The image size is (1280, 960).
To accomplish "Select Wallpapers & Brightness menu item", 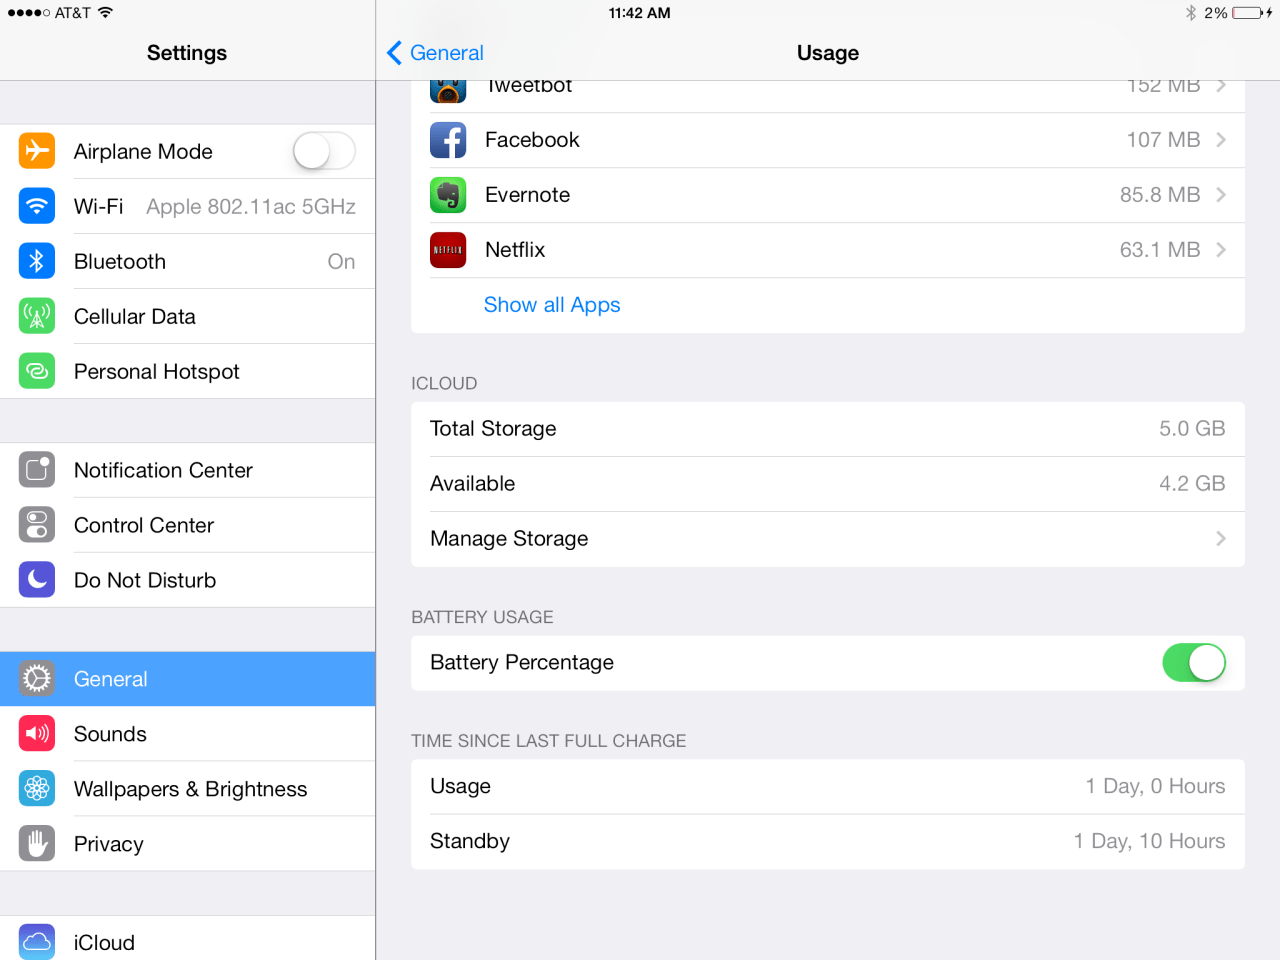I will 190,789.
